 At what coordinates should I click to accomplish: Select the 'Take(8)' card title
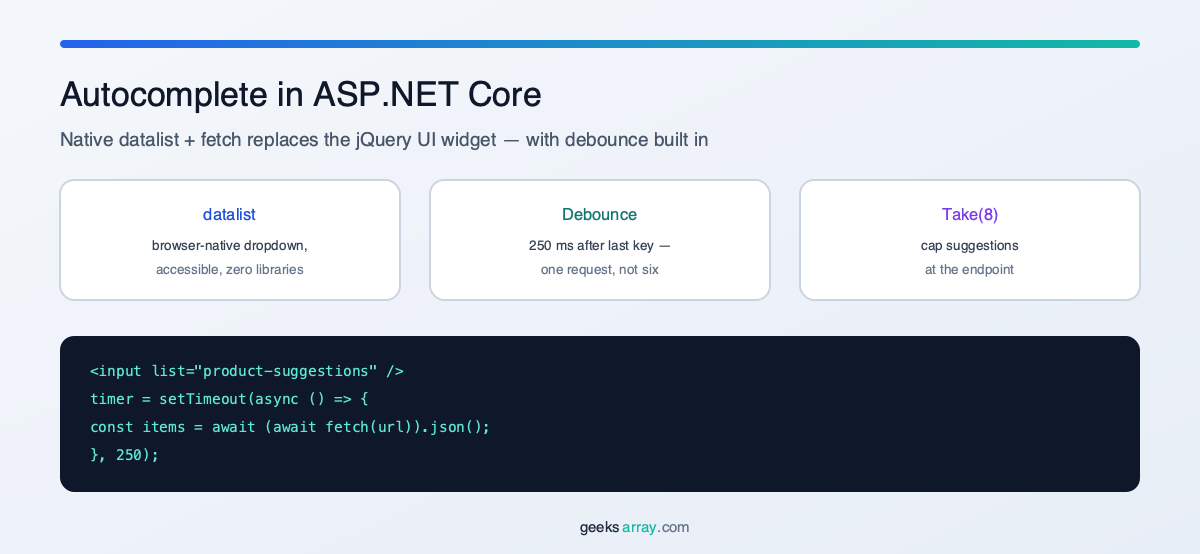[969, 214]
